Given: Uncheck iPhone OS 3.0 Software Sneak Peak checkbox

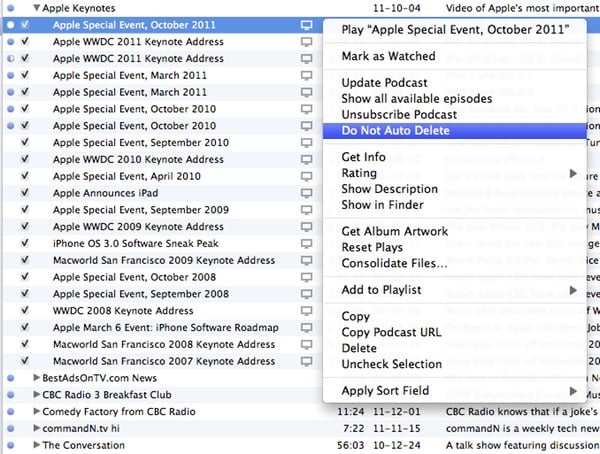Looking at the screenshot, I should click(25, 243).
